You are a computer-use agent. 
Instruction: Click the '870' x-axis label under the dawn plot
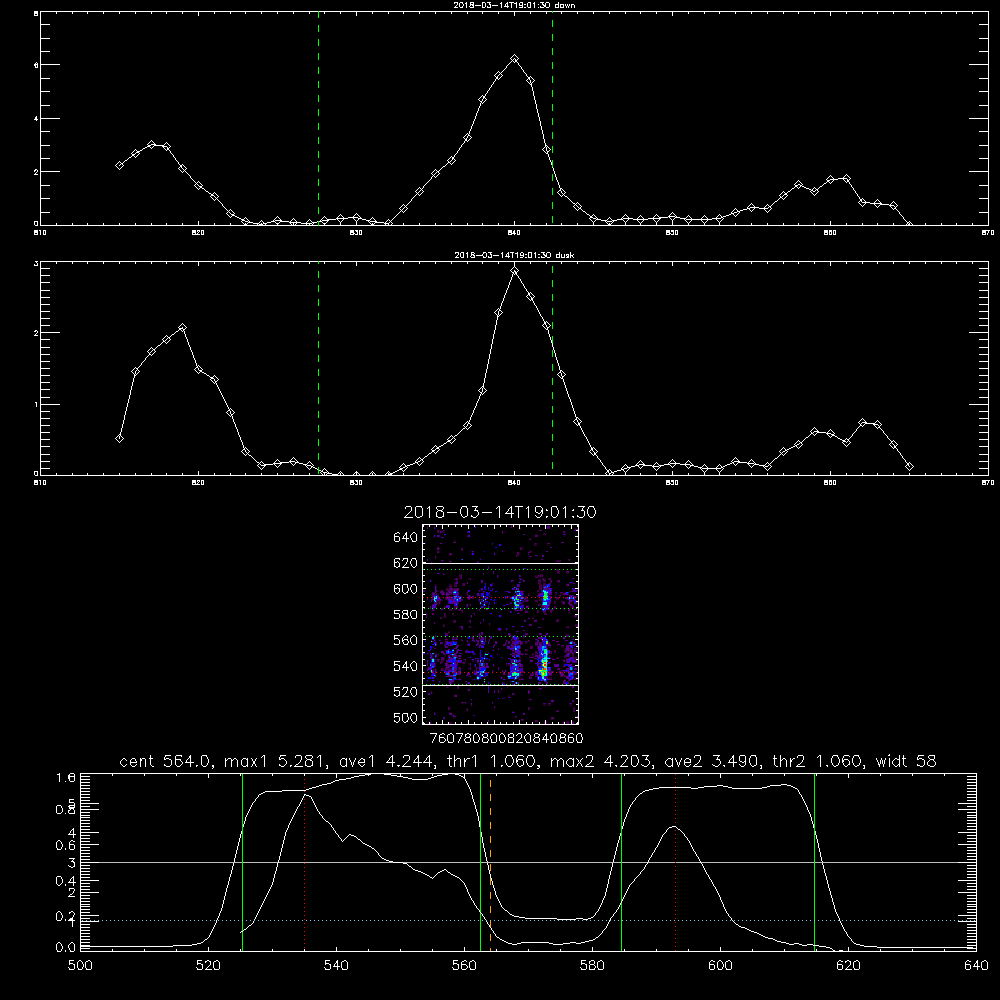(988, 233)
